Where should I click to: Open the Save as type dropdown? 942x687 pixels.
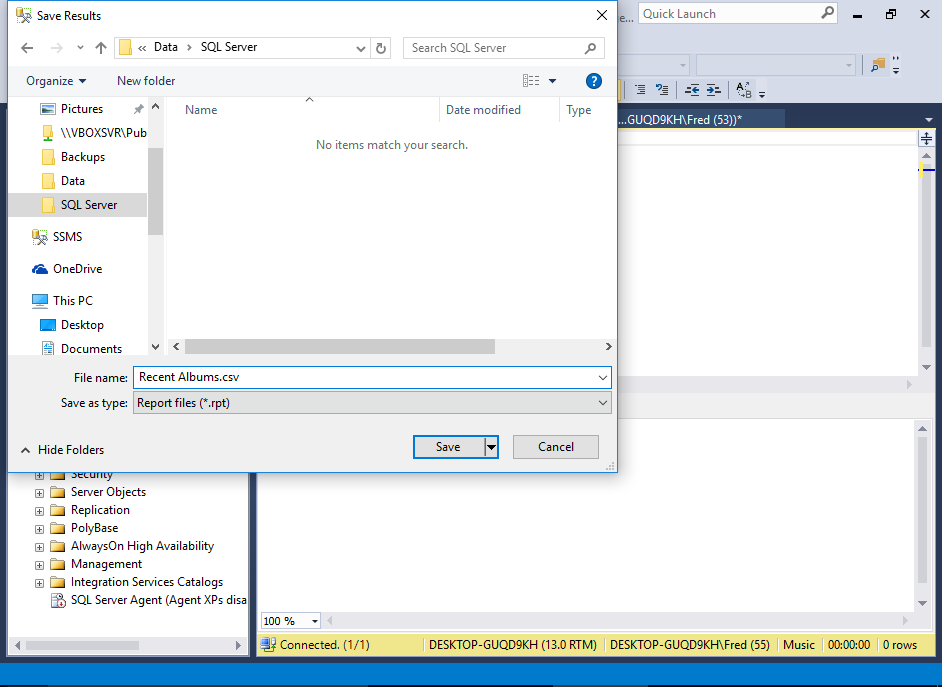click(371, 403)
